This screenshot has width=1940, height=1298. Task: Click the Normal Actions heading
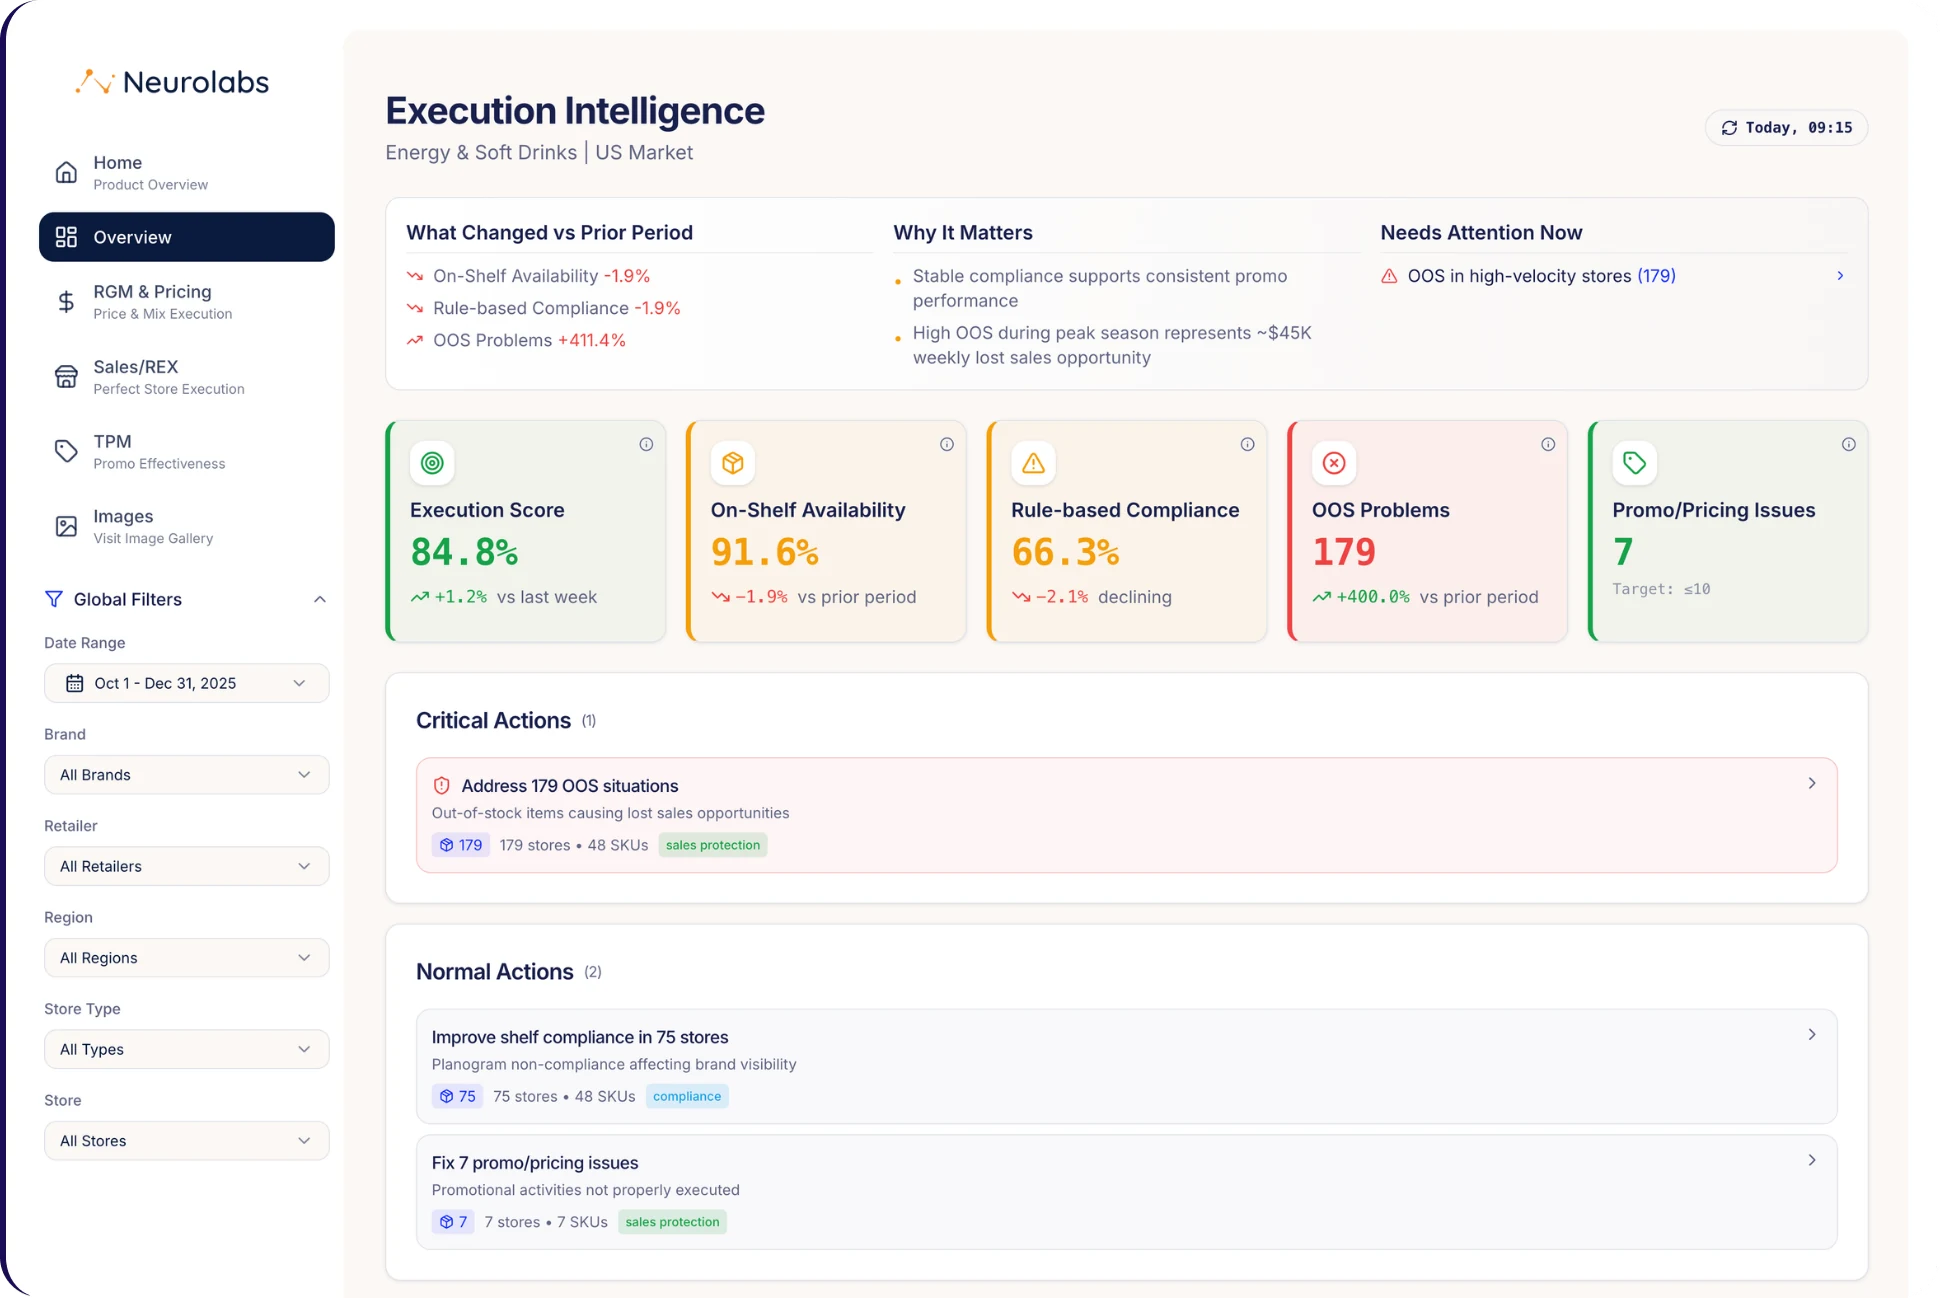(x=494, y=971)
